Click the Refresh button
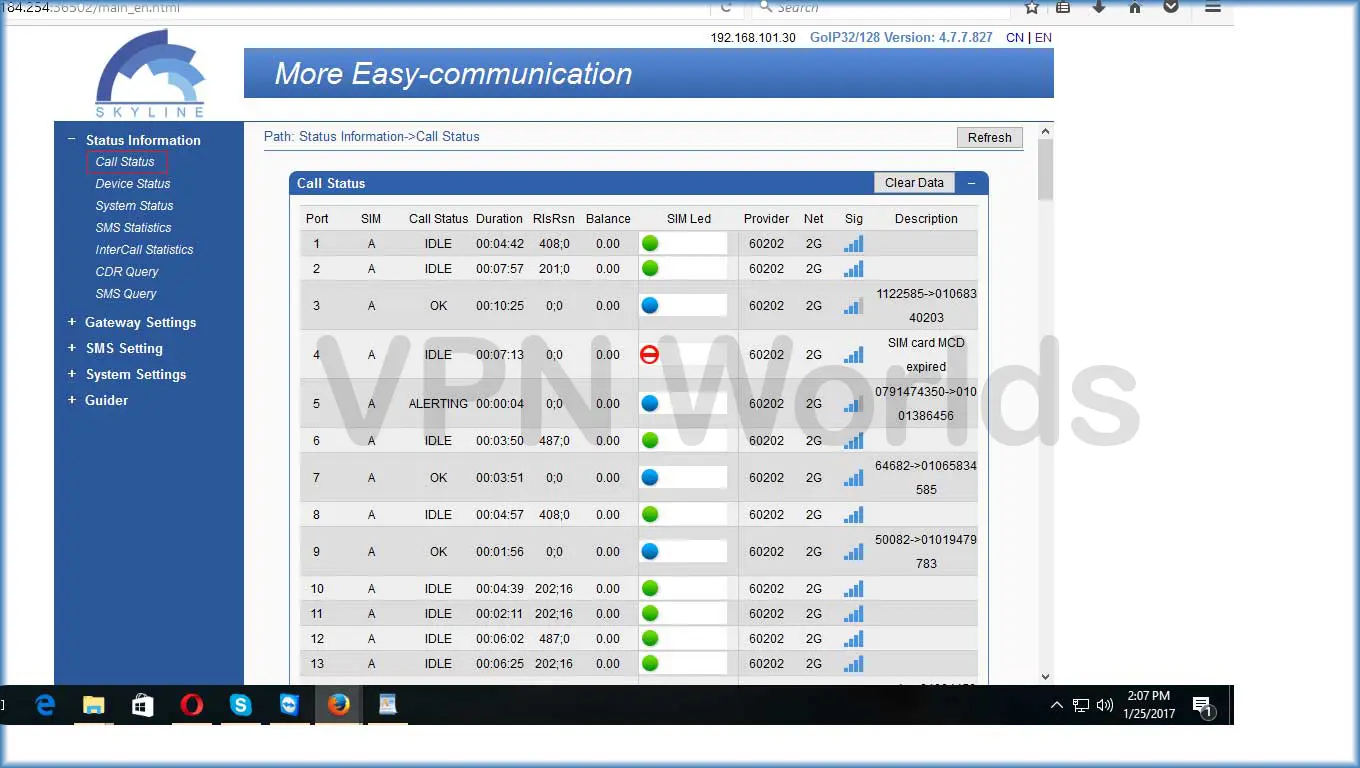The height and width of the screenshot is (768, 1360). (x=989, y=137)
